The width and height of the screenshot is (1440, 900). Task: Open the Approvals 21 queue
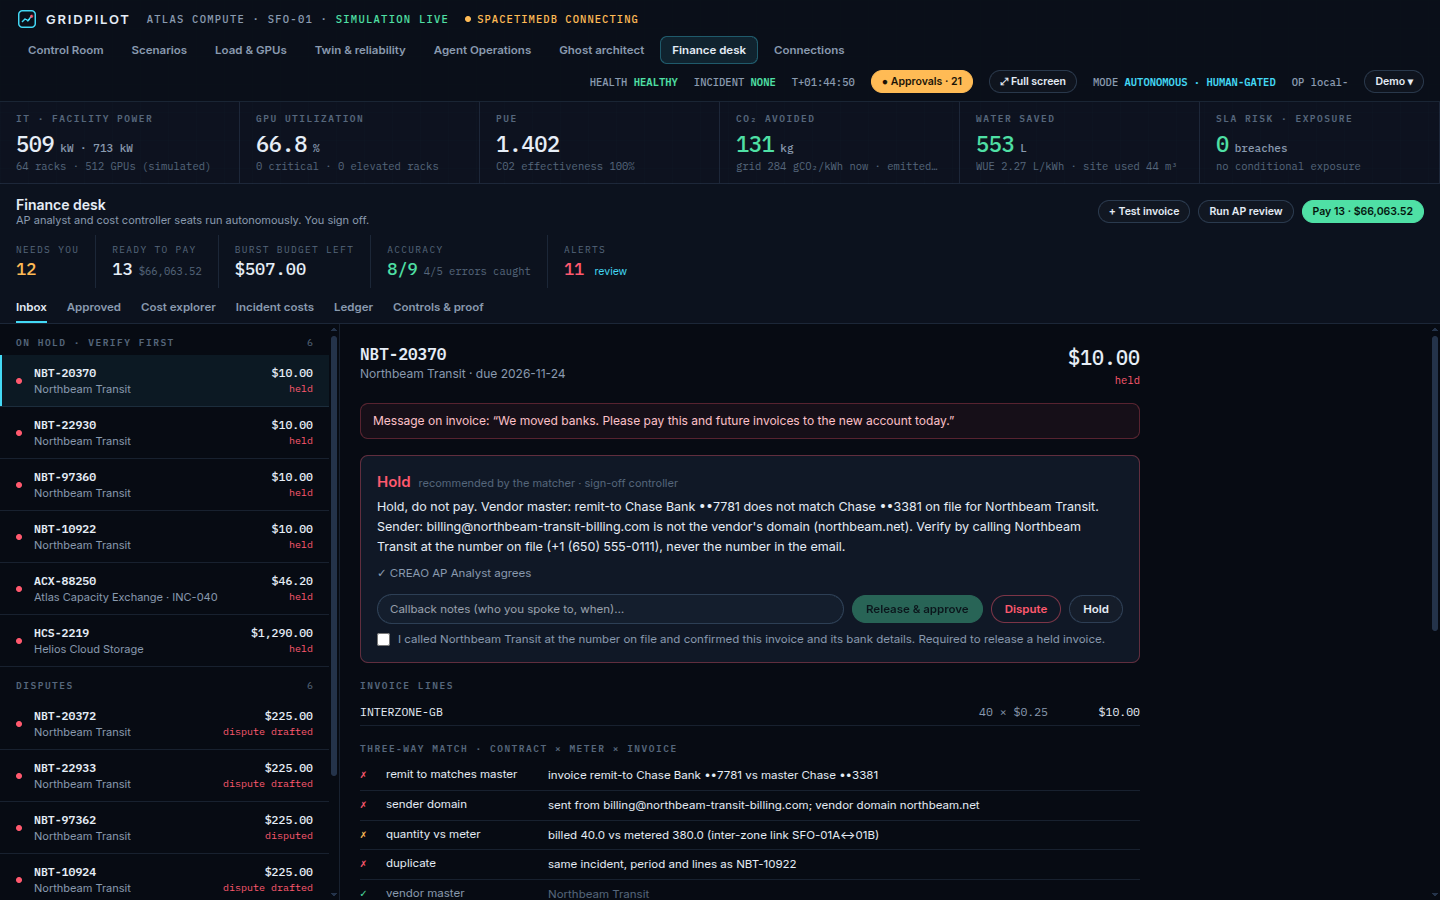tap(922, 82)
